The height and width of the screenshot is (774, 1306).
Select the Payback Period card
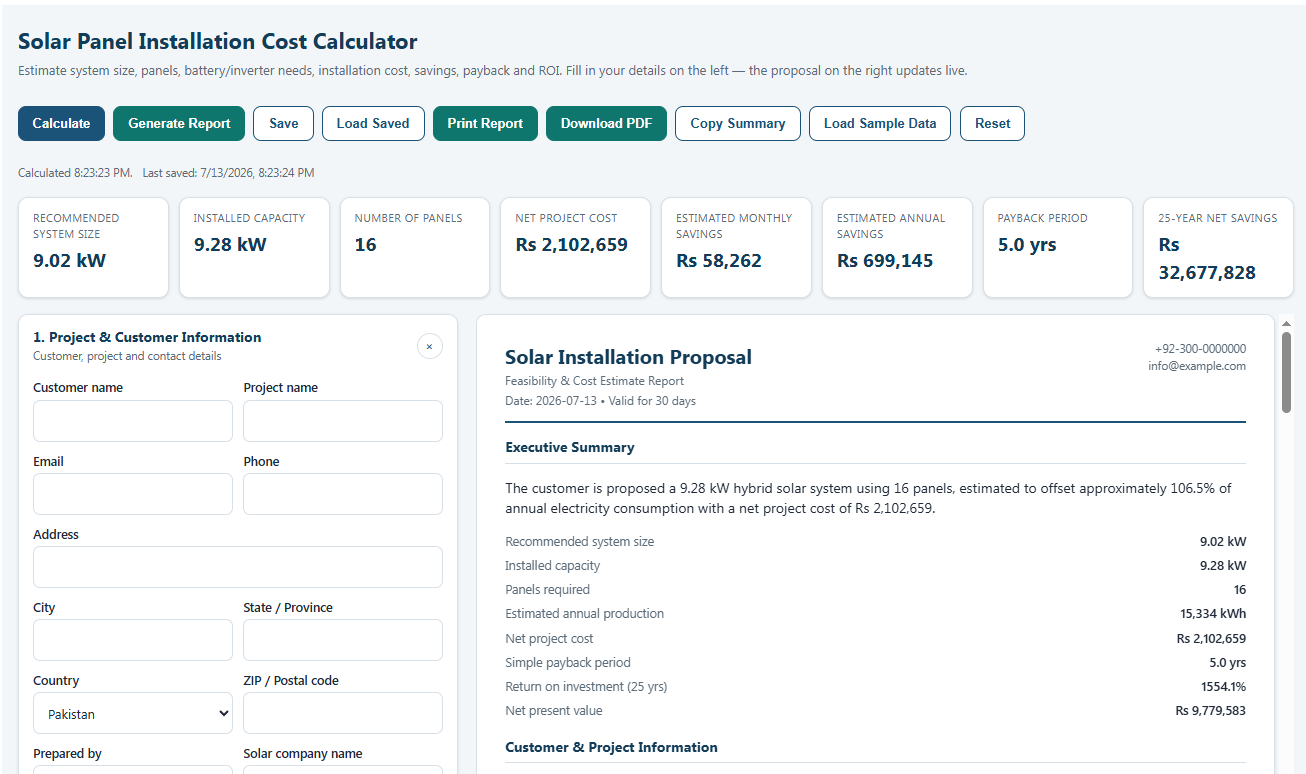tap(1058, 248)
